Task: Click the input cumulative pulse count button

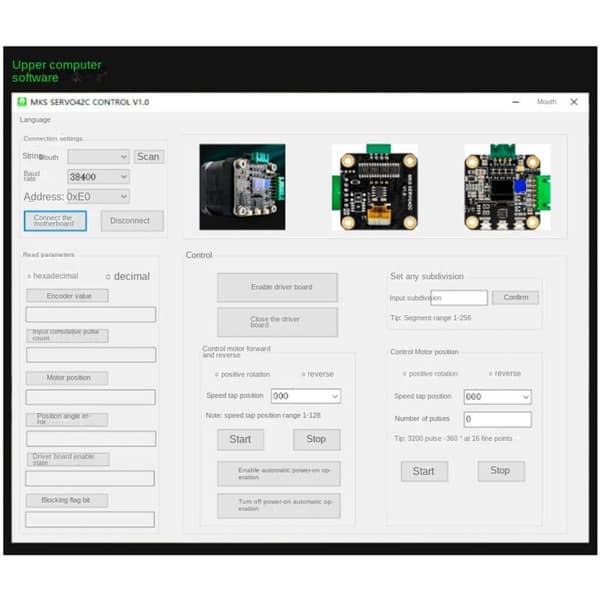Action: click(x=67, y=336)
